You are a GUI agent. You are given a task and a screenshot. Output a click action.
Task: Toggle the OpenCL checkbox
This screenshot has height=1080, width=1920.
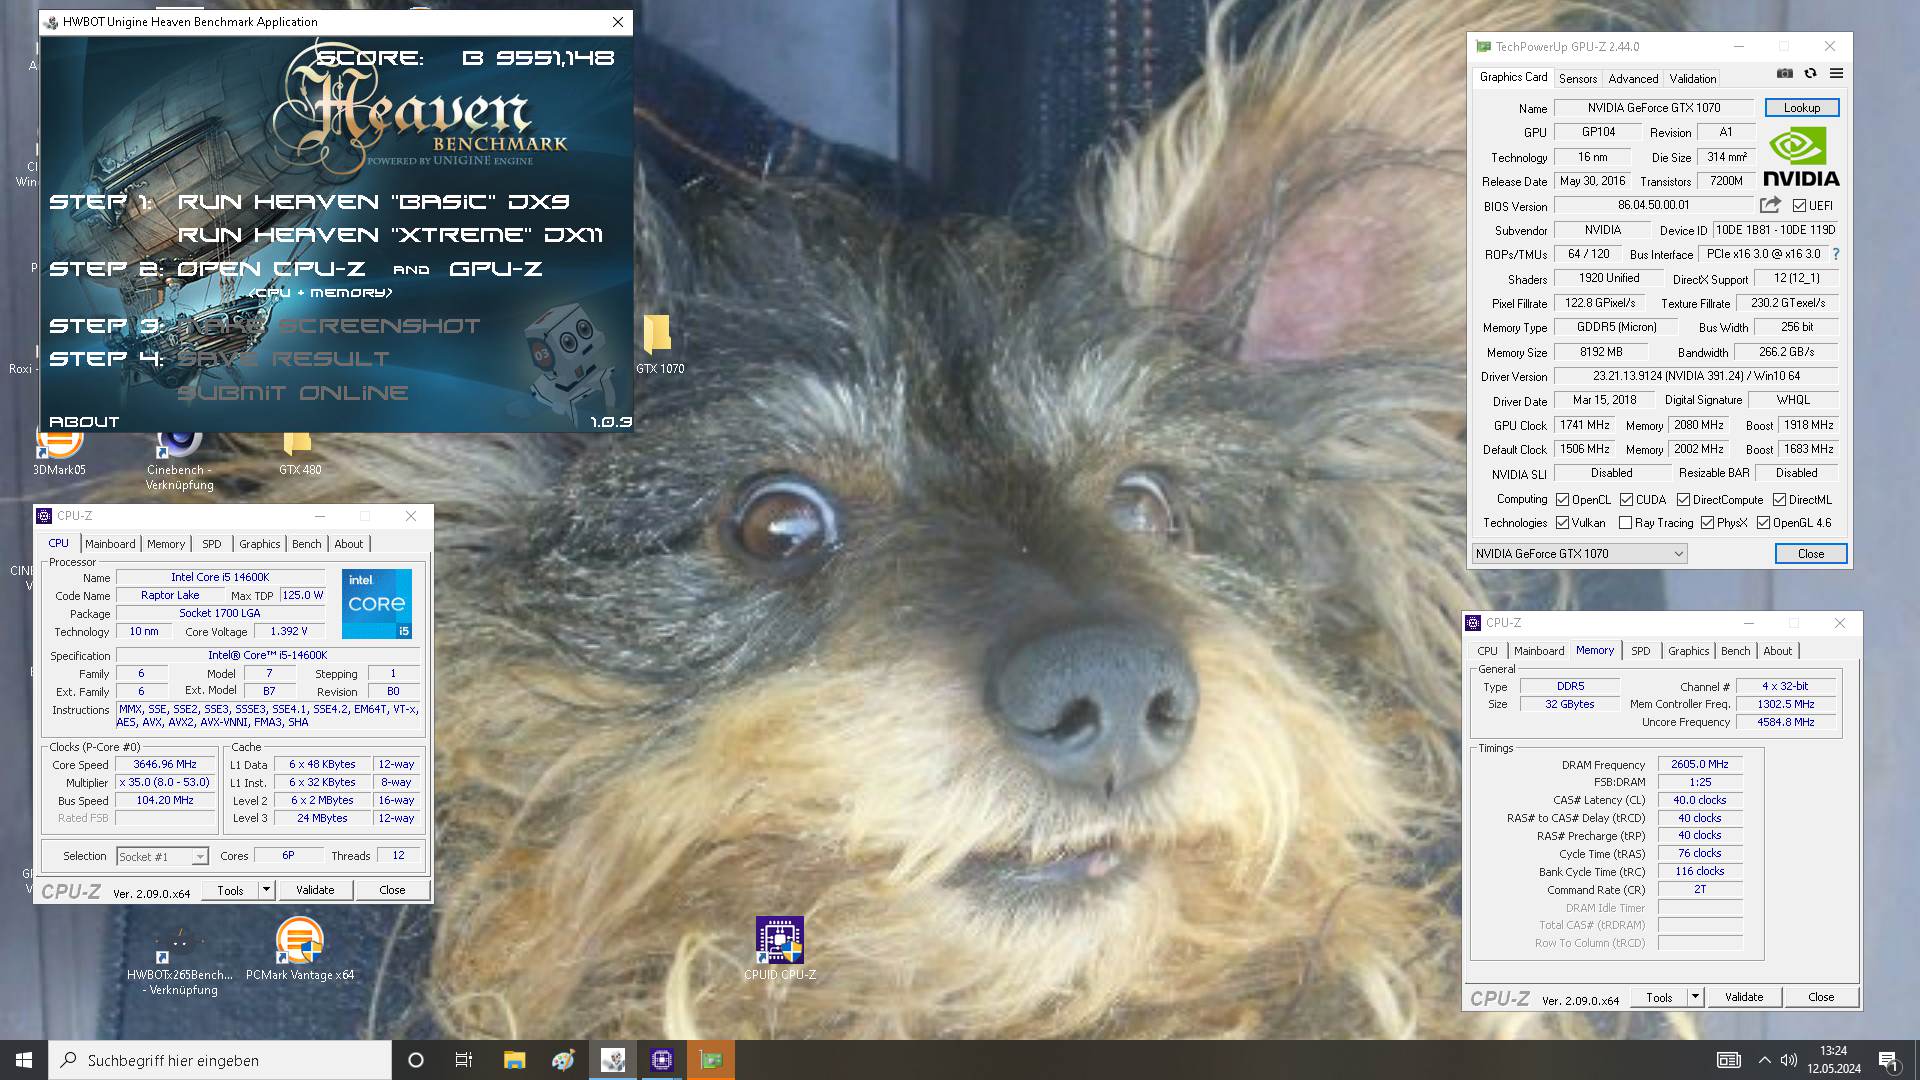pos(1562,500)
